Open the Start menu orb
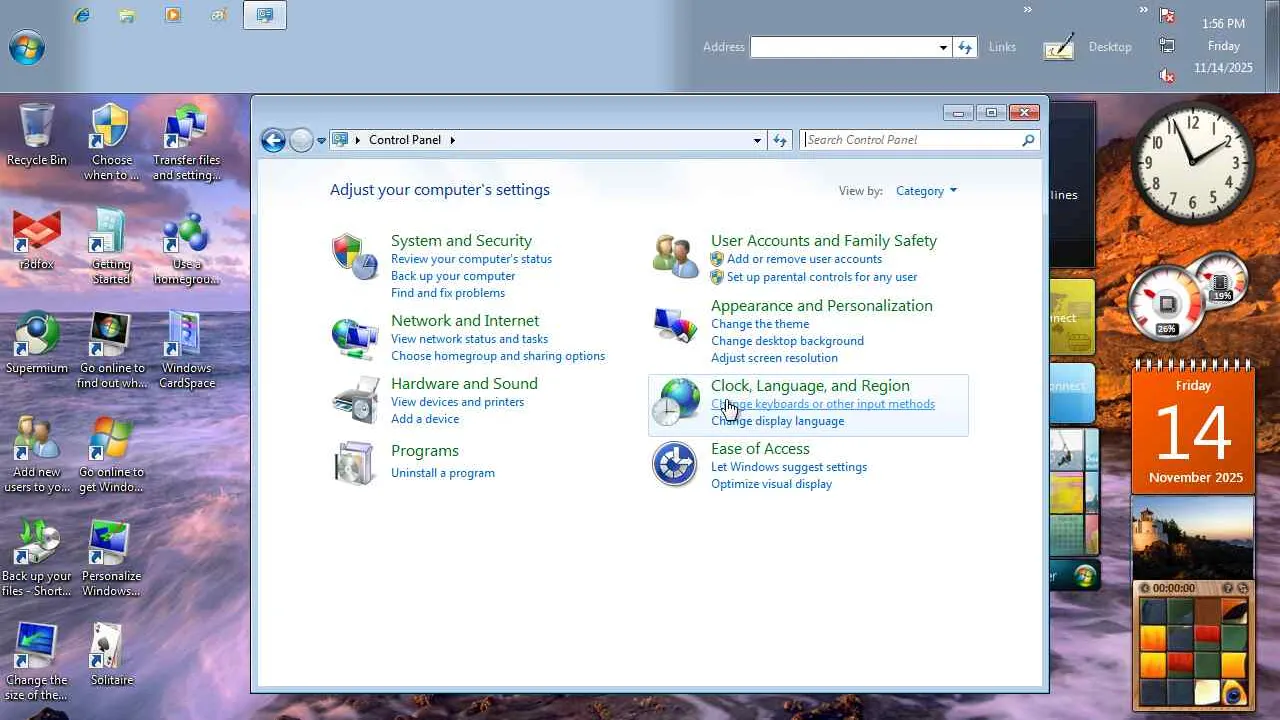This screenshot has height=720, width=1280. pos(27,47)
